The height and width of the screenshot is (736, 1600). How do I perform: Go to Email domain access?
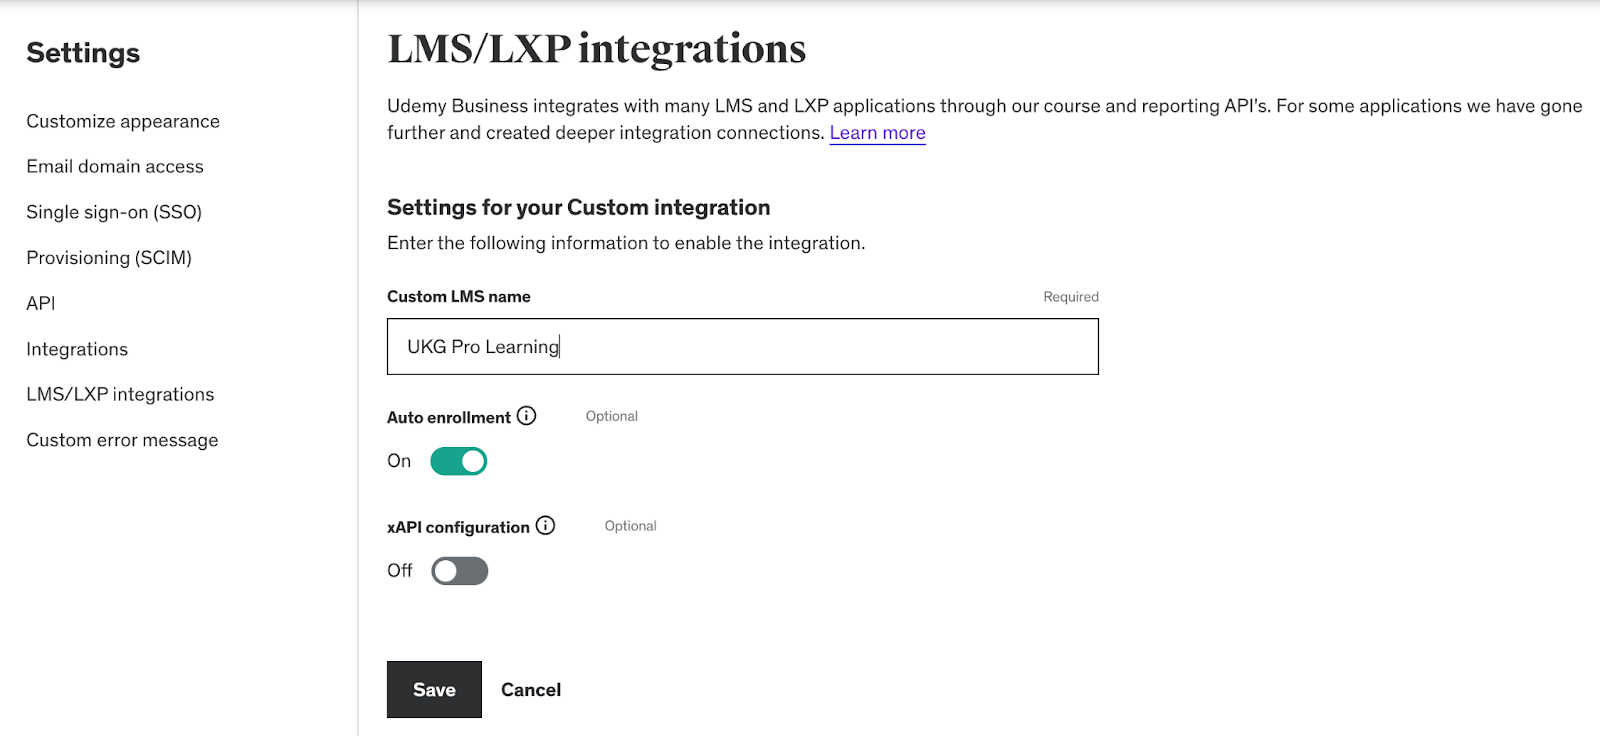pyautogui.click(x=115, y=166)
